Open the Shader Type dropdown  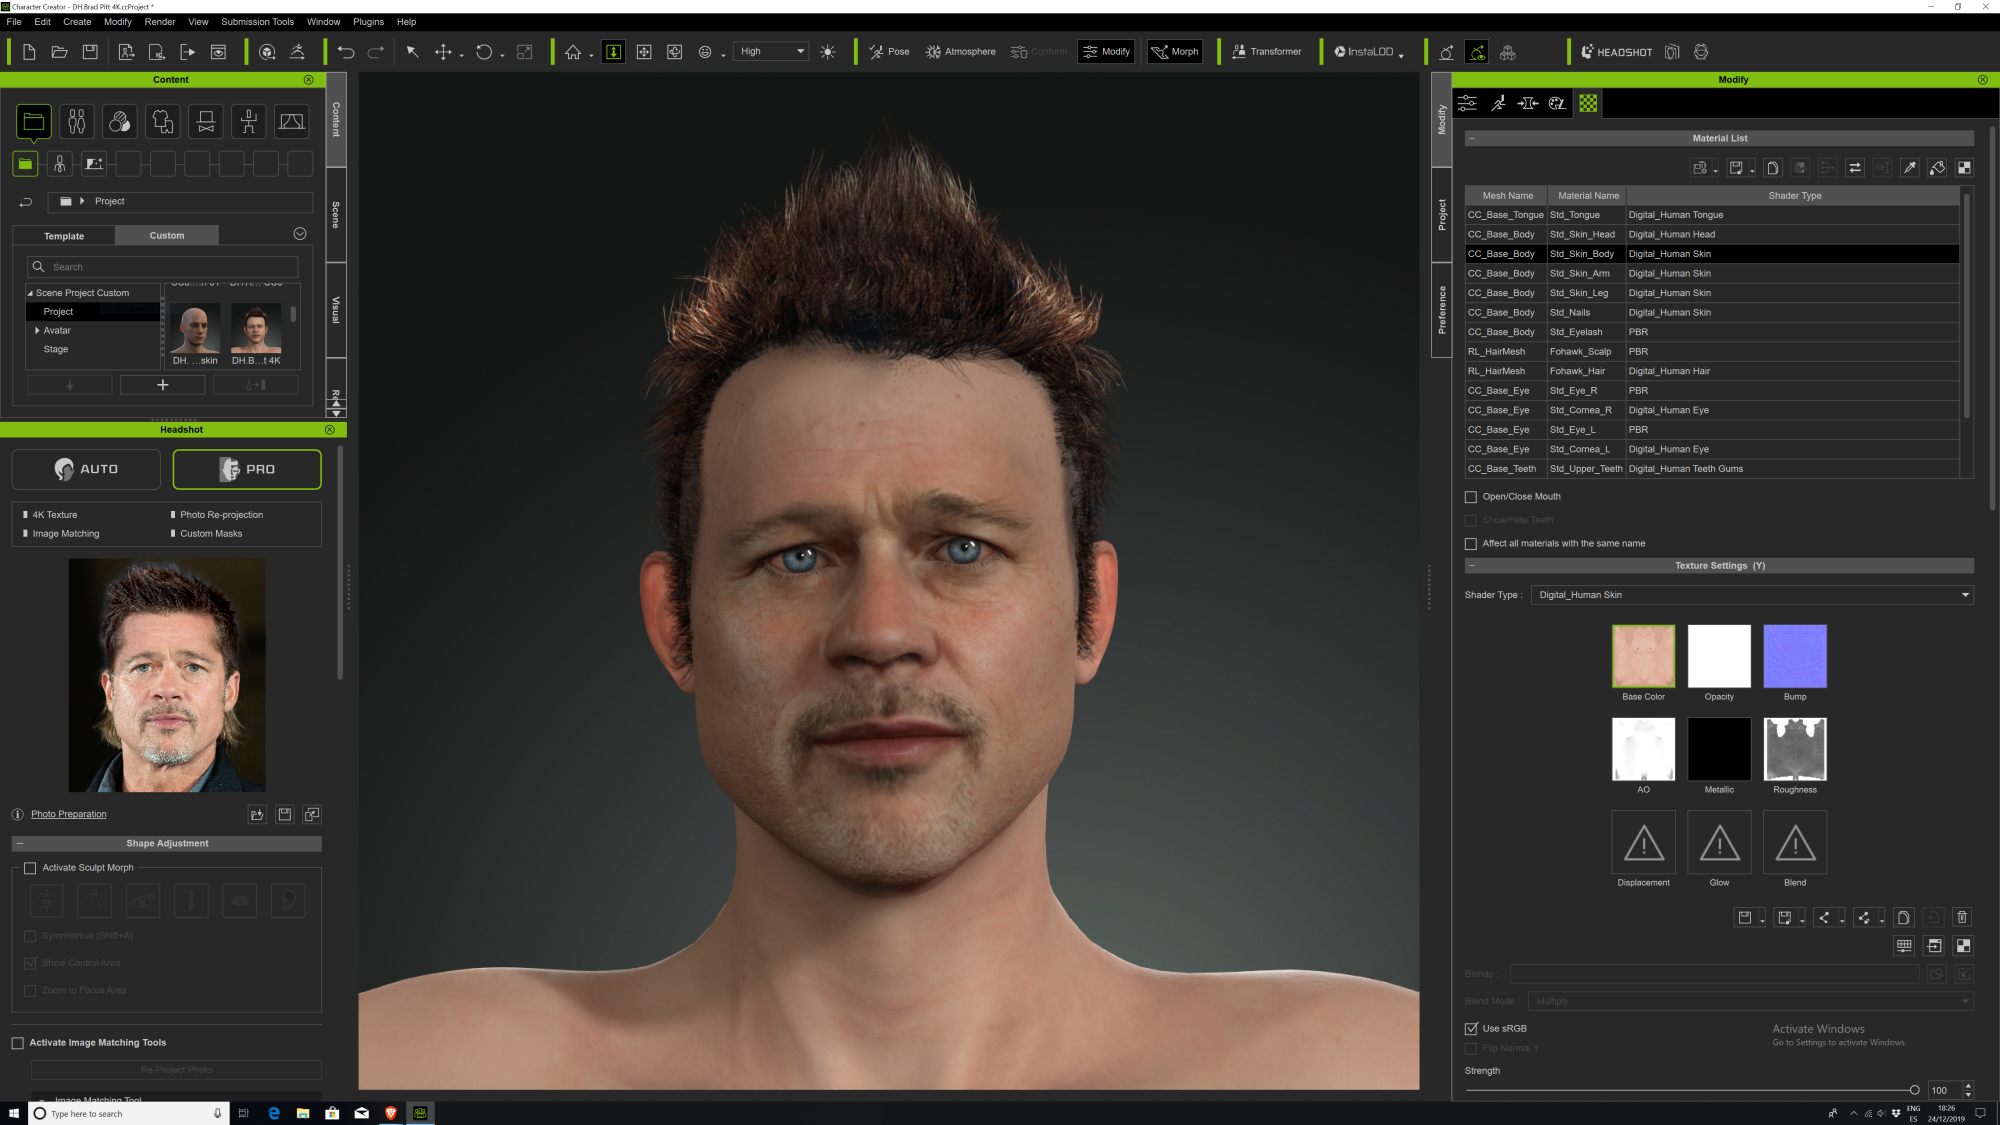[1751, 595]
